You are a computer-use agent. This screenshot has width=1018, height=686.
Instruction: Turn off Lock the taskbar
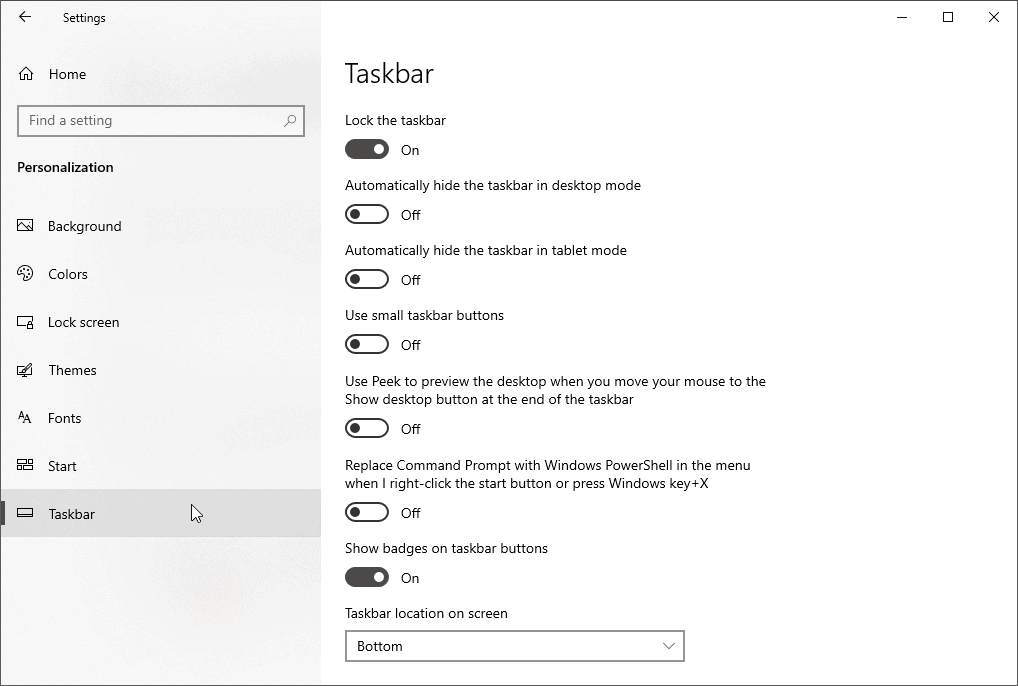coord(366,149)
